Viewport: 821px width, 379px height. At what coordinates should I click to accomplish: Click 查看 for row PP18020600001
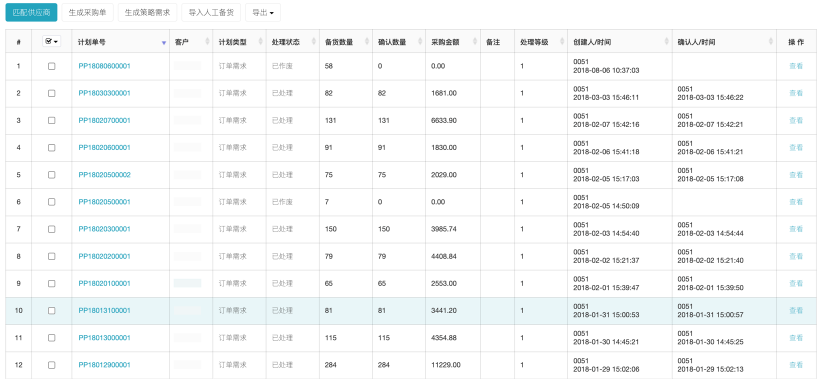coord(796,148)
